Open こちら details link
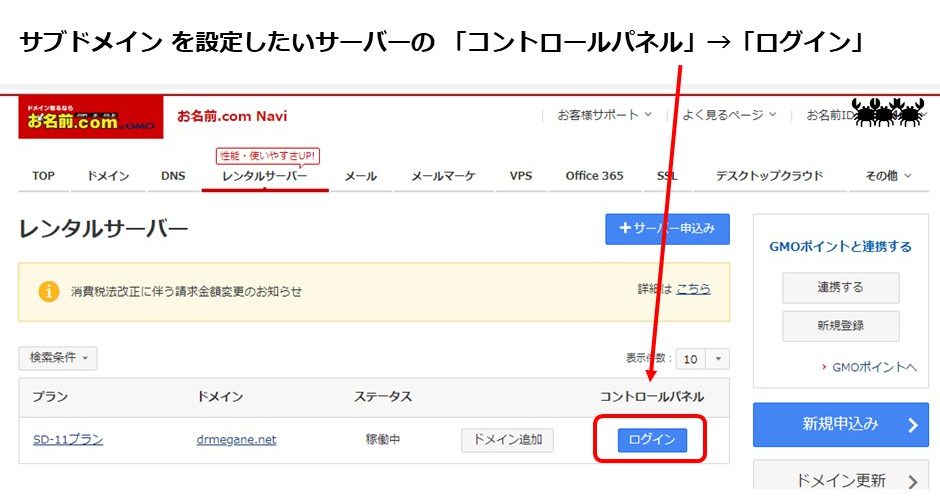940x504 pixels. point(693,289)
